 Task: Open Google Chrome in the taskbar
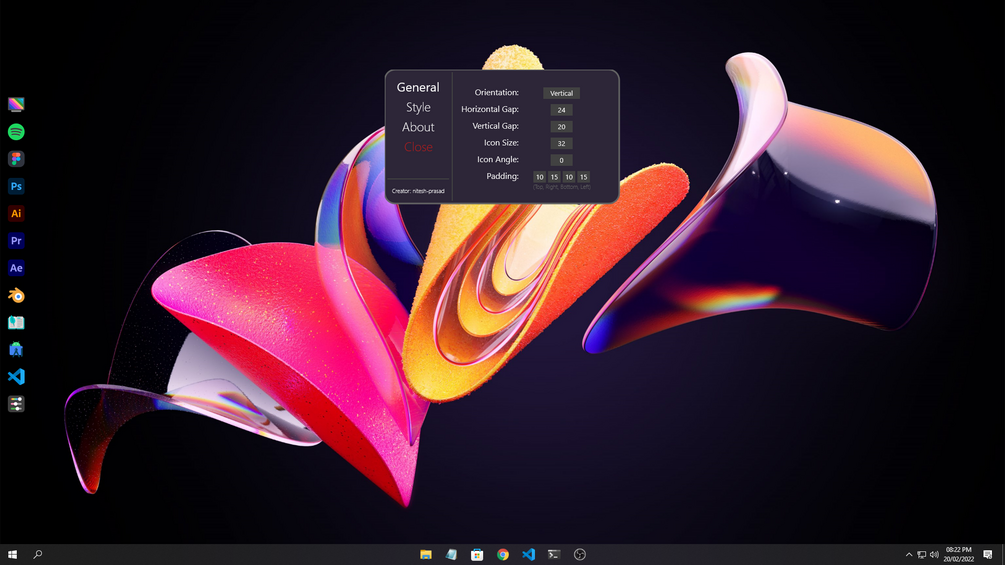pyautogui.click(x=503, y=555)
